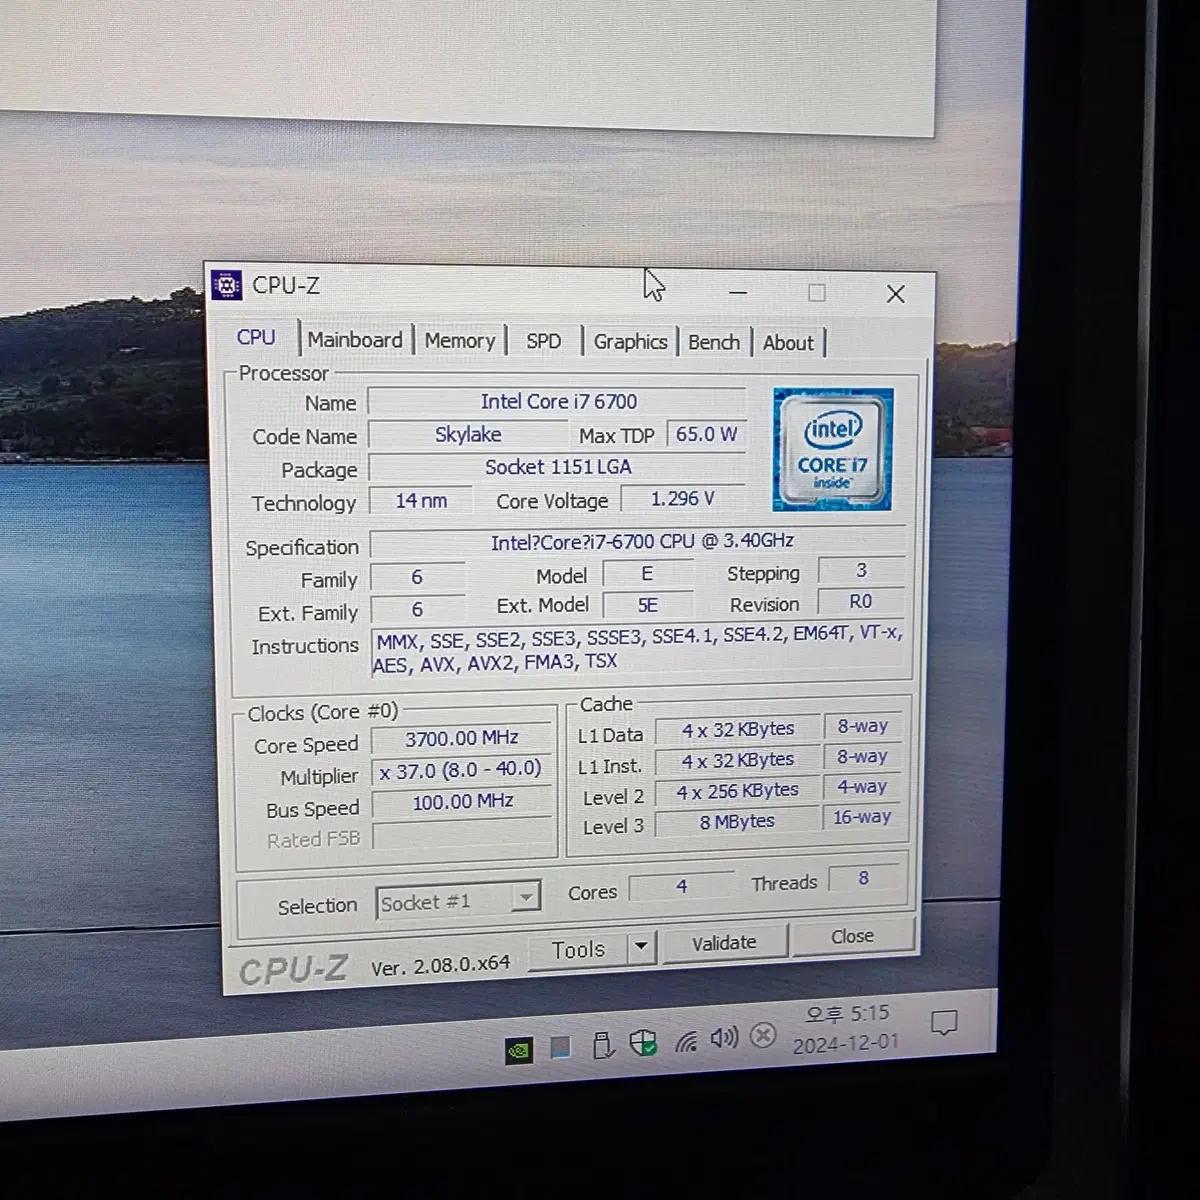Open the notification action center icon
The image size is (1200, 1200).
point(943,1023)
